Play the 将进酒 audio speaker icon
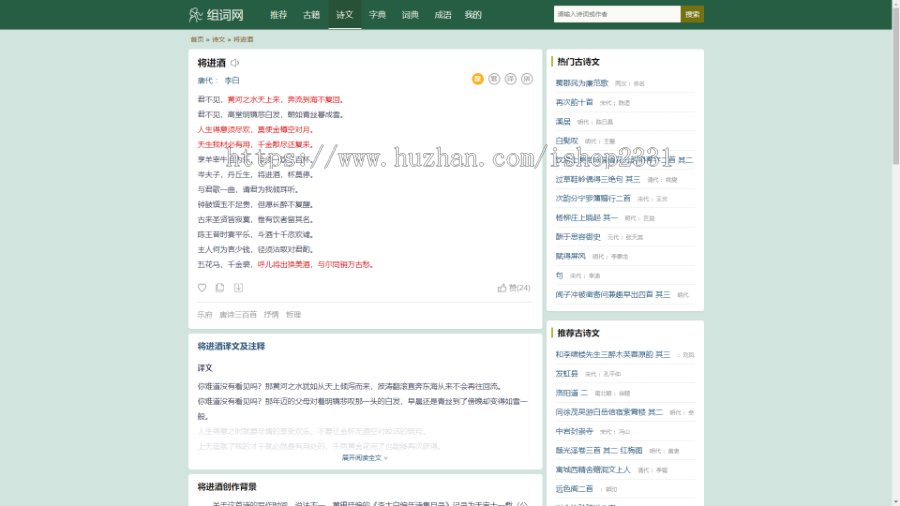Viewport: 900px width, 506px height. coord(235,63)
